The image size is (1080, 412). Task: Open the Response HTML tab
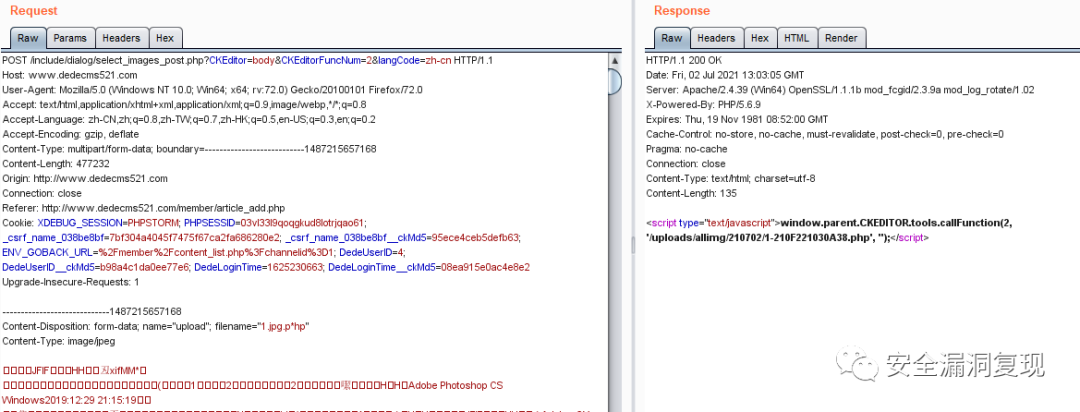(x=798, y=38)
